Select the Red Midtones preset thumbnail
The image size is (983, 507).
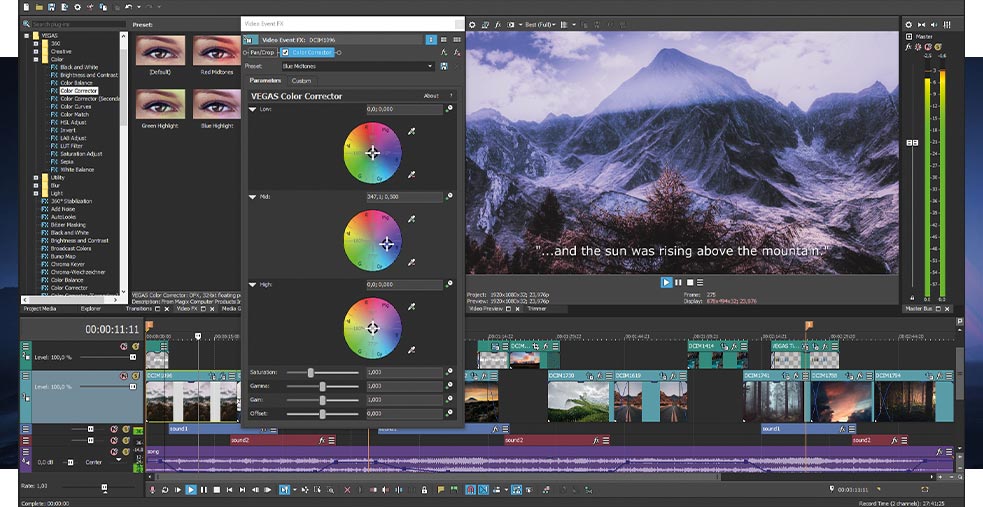coord(216,51)
